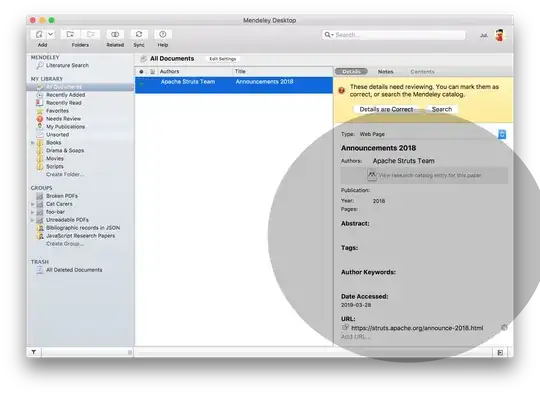Image resolution: width=540 pixels, height=395 pixels.
Task: Select Recently Added in My Library
Action: (x=65, y=95)
